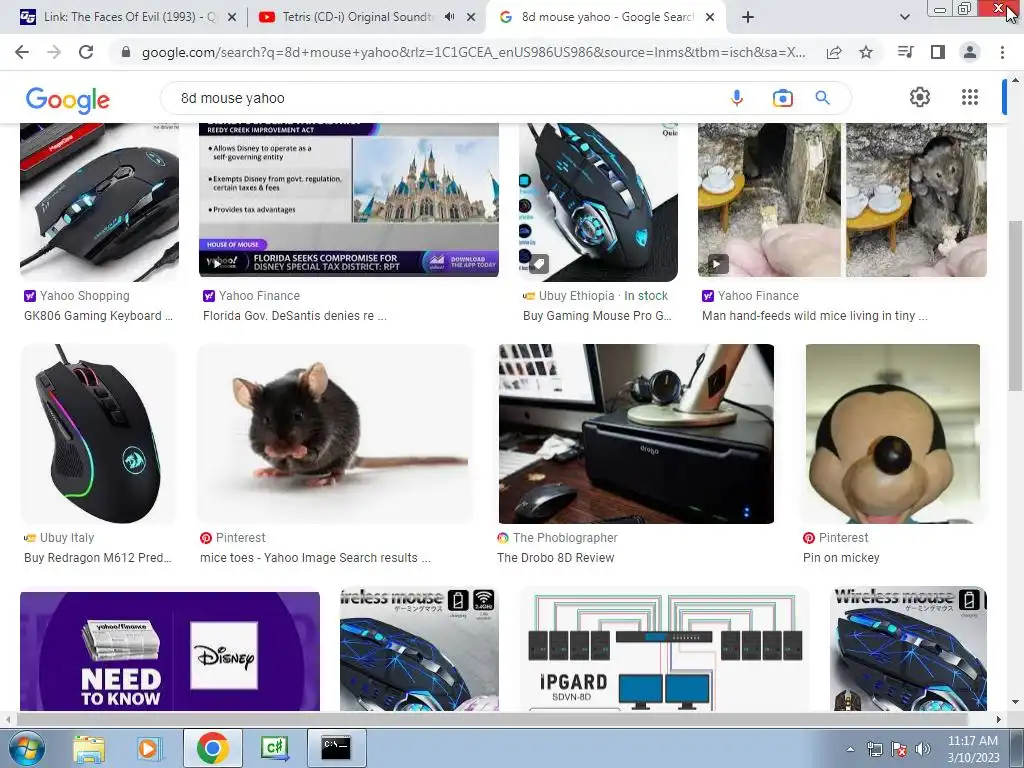Viewport: 1024px width, 768px height.
Task: Select the Redragon RGB mouse thumbnail
Action: [x=99, y=434]
